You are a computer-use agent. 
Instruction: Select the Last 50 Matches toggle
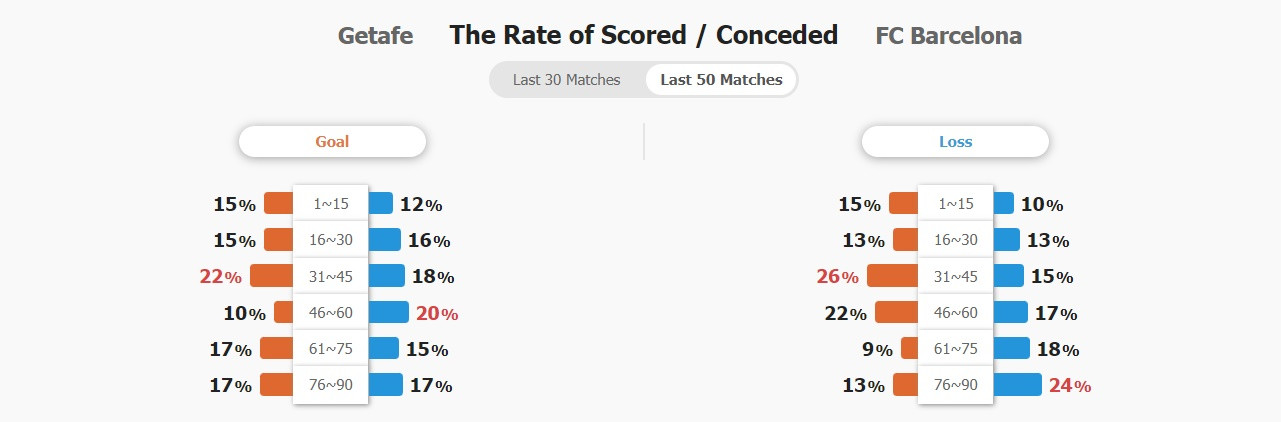click(721, 80)
